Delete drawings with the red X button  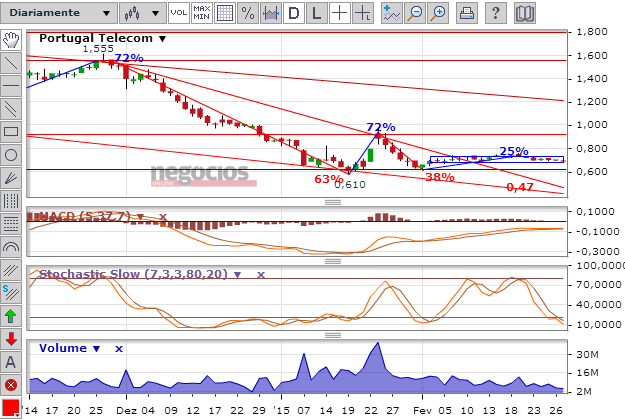(x=11, y=385)
